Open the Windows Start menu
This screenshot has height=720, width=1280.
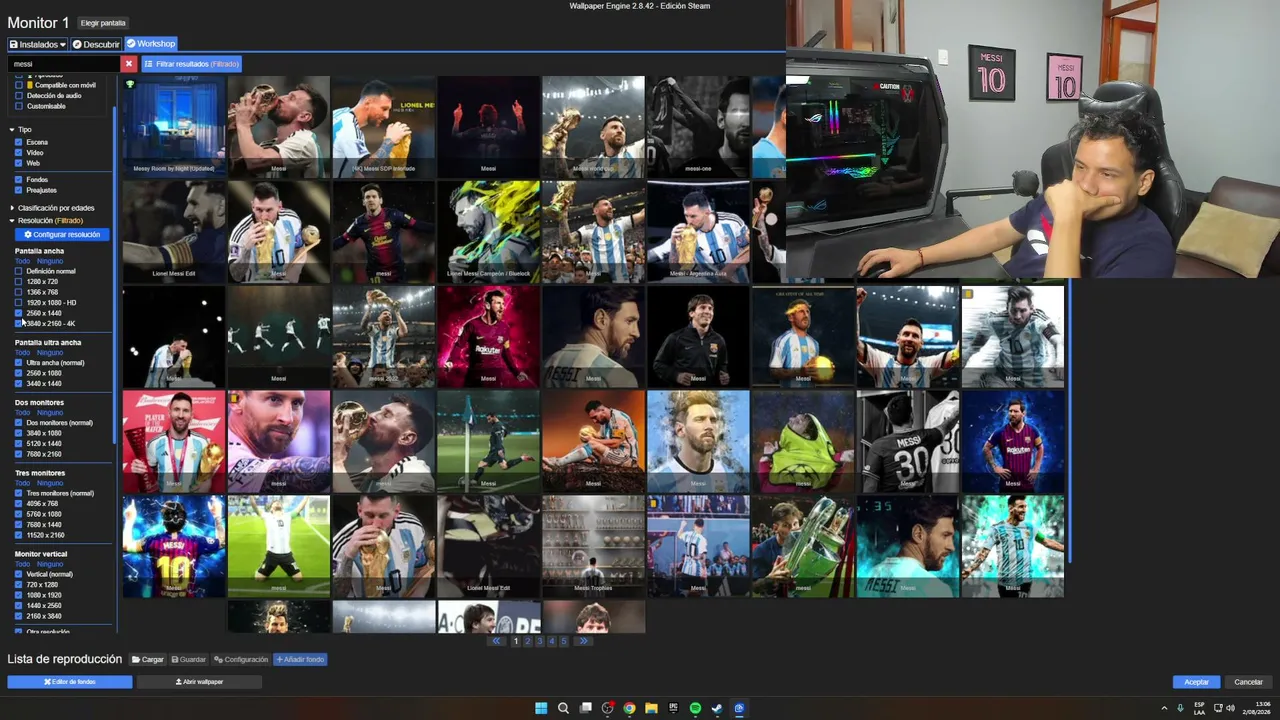tap(541, 708)
